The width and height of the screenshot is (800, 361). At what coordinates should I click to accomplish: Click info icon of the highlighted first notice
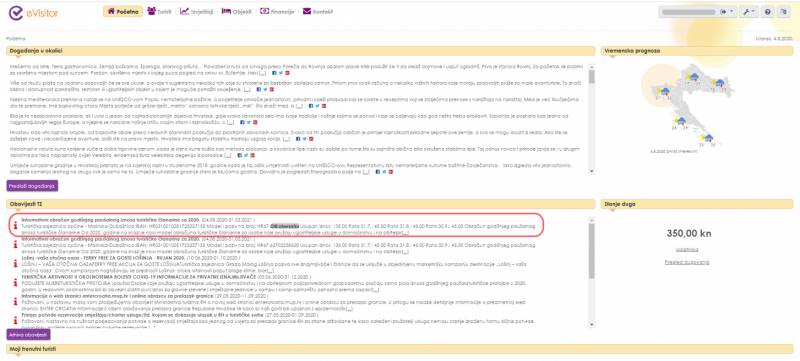[15, 226]
